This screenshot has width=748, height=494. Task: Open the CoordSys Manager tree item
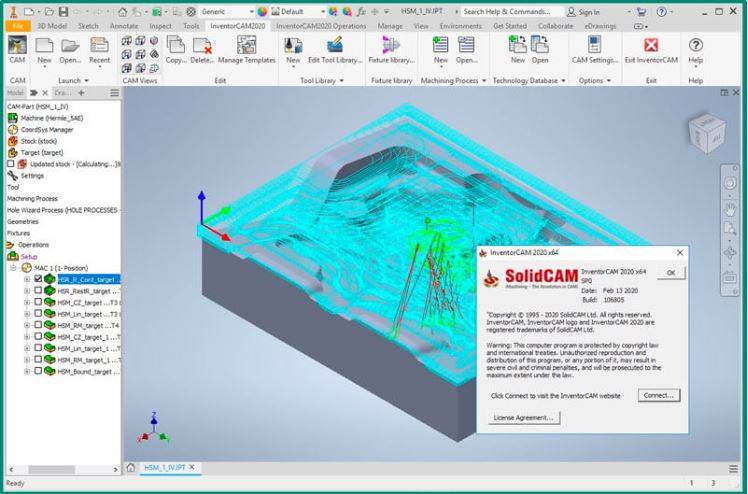click(x=46, y=129)
